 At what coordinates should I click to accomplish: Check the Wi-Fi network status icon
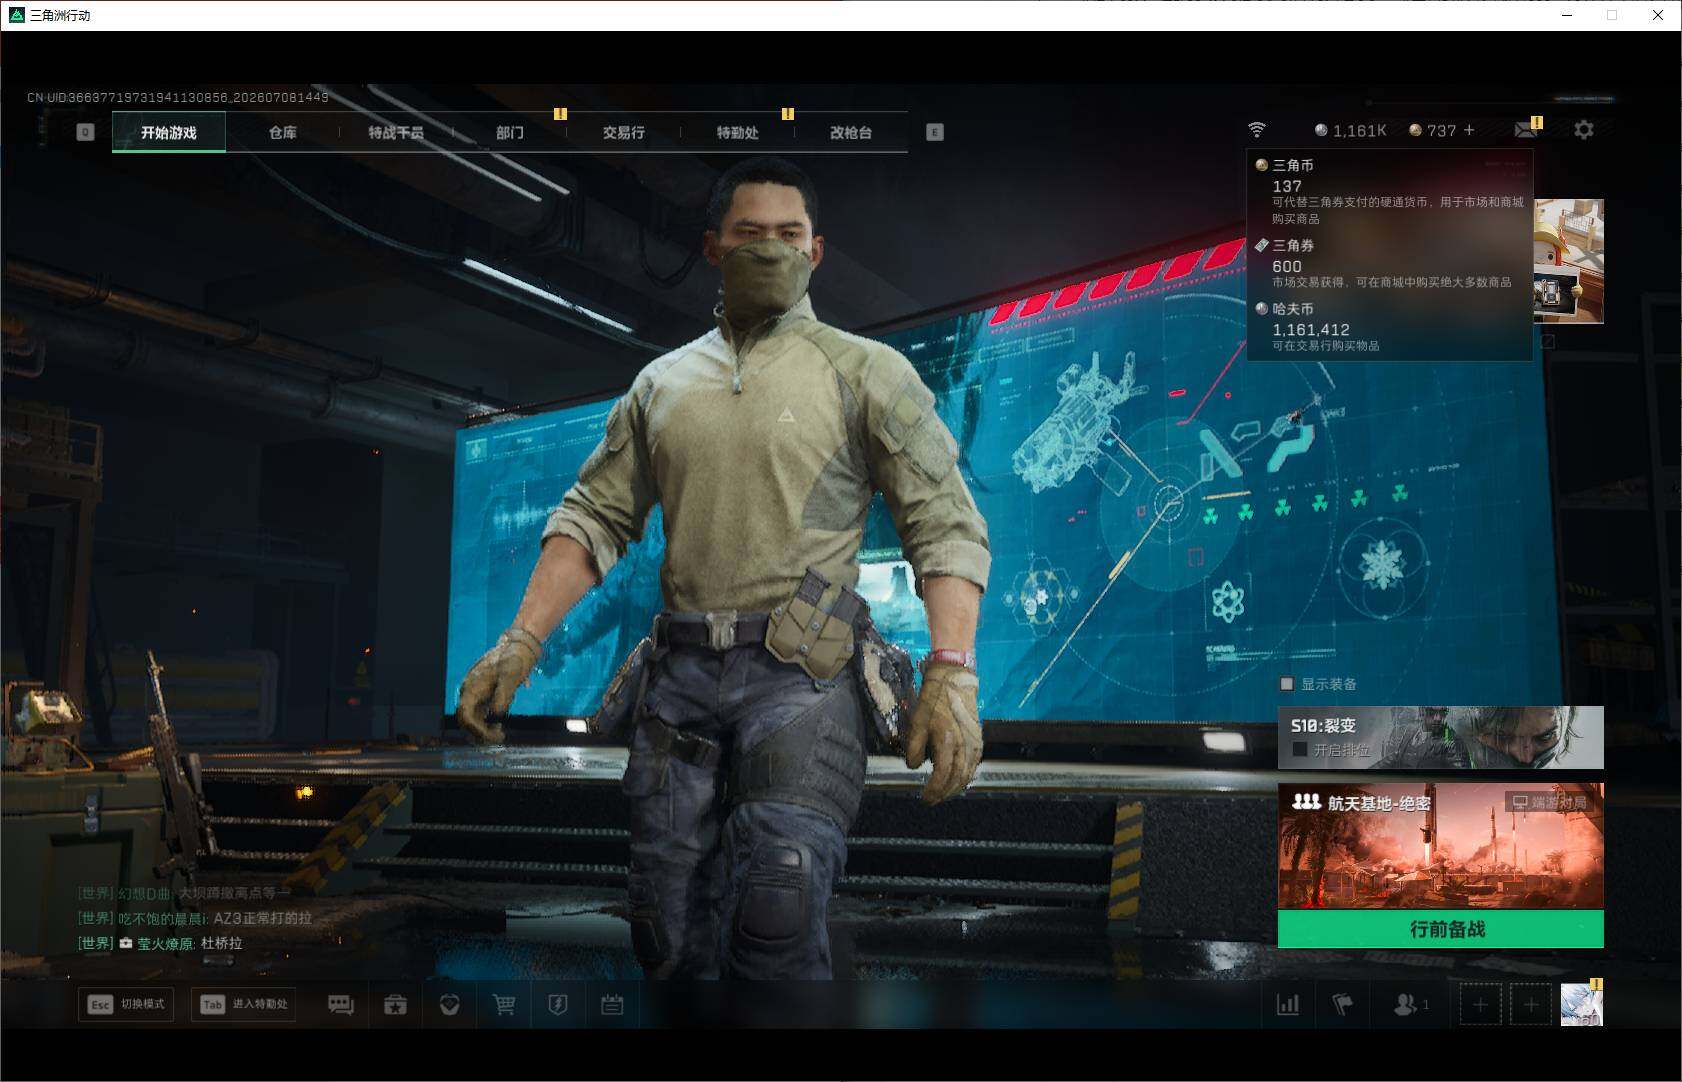point(1257,130)
